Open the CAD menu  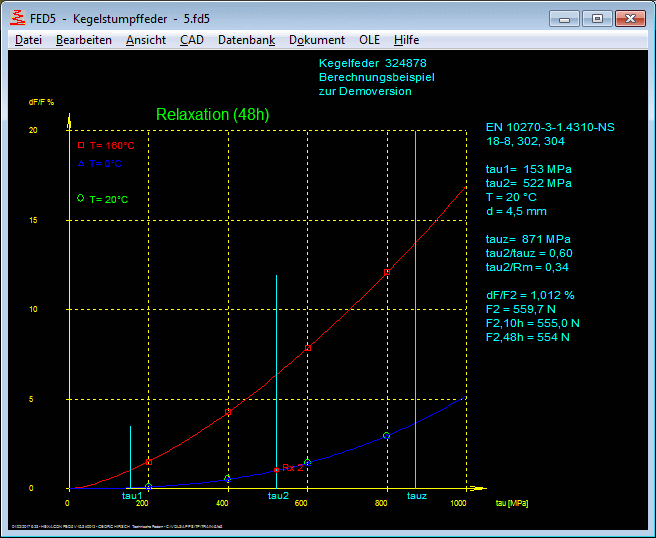192,40
